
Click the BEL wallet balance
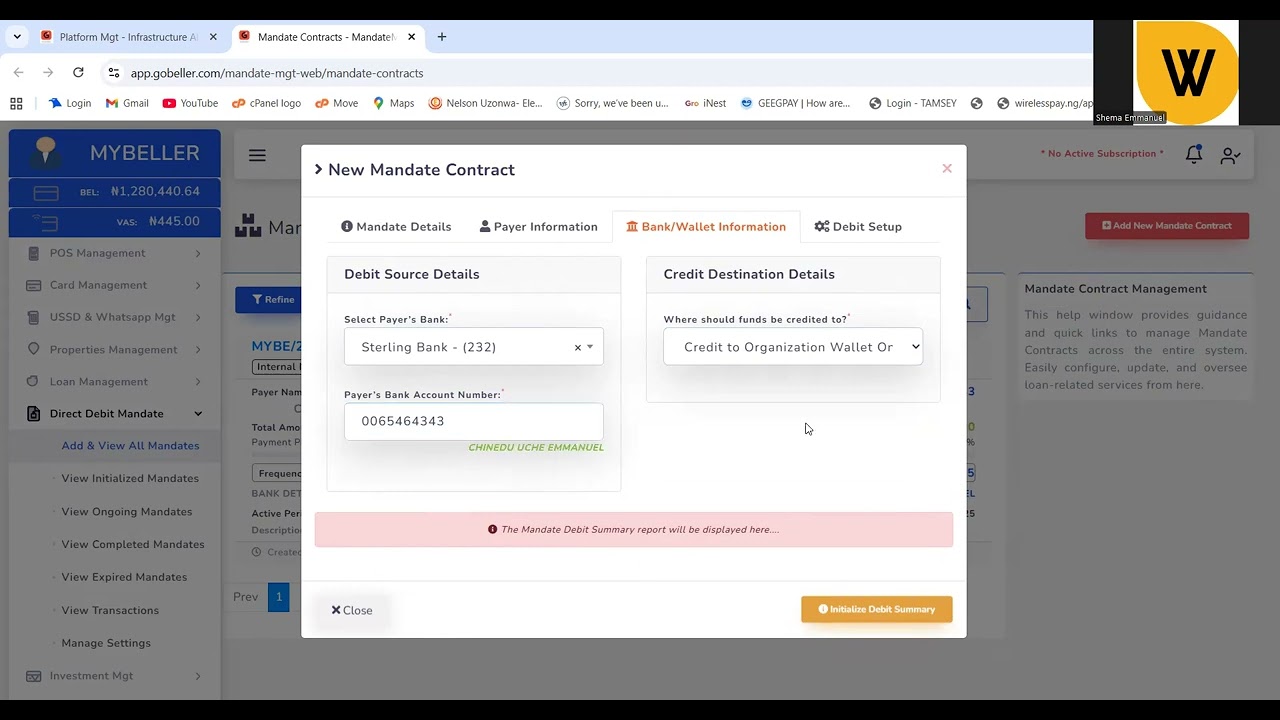pyautogui.click(x=115, y=192)
